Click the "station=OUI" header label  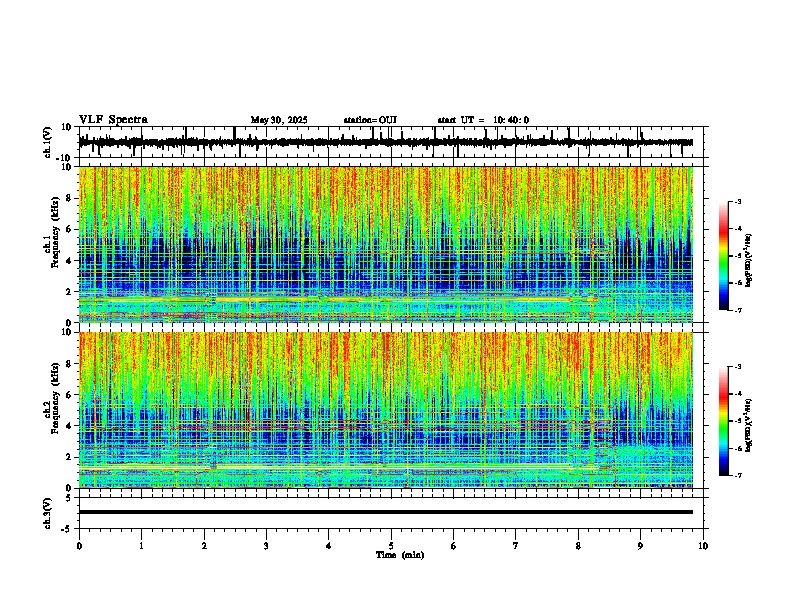click(370, 120)
